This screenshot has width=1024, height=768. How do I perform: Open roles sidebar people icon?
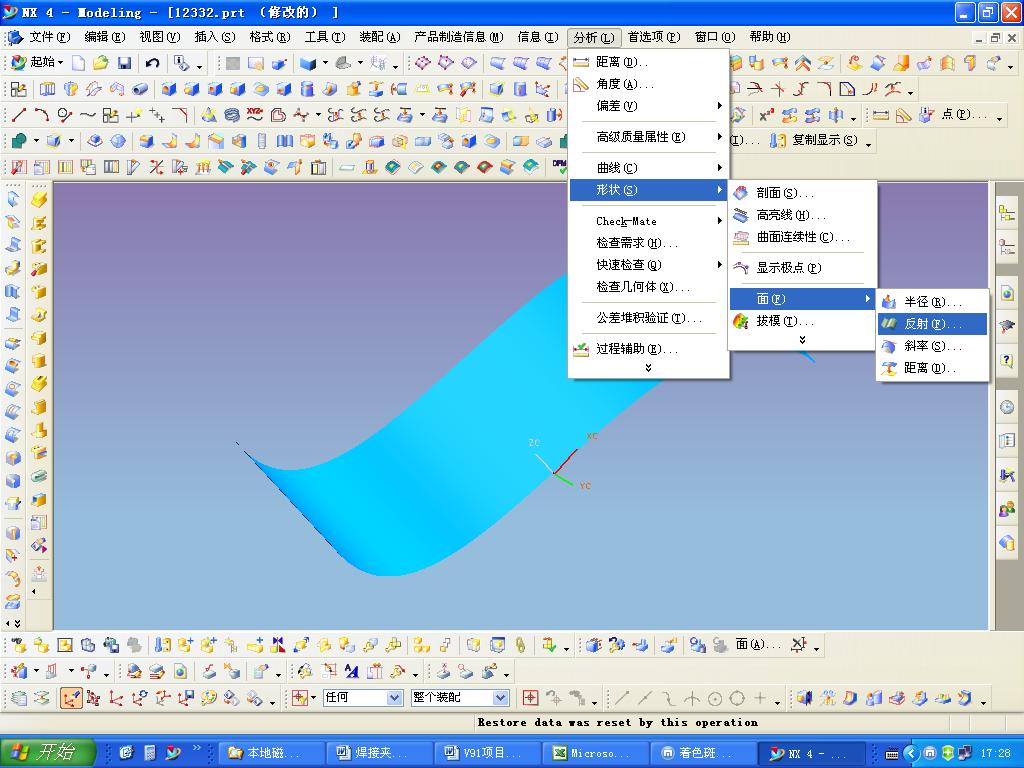pyautogui.click(x=1007, y=509)
